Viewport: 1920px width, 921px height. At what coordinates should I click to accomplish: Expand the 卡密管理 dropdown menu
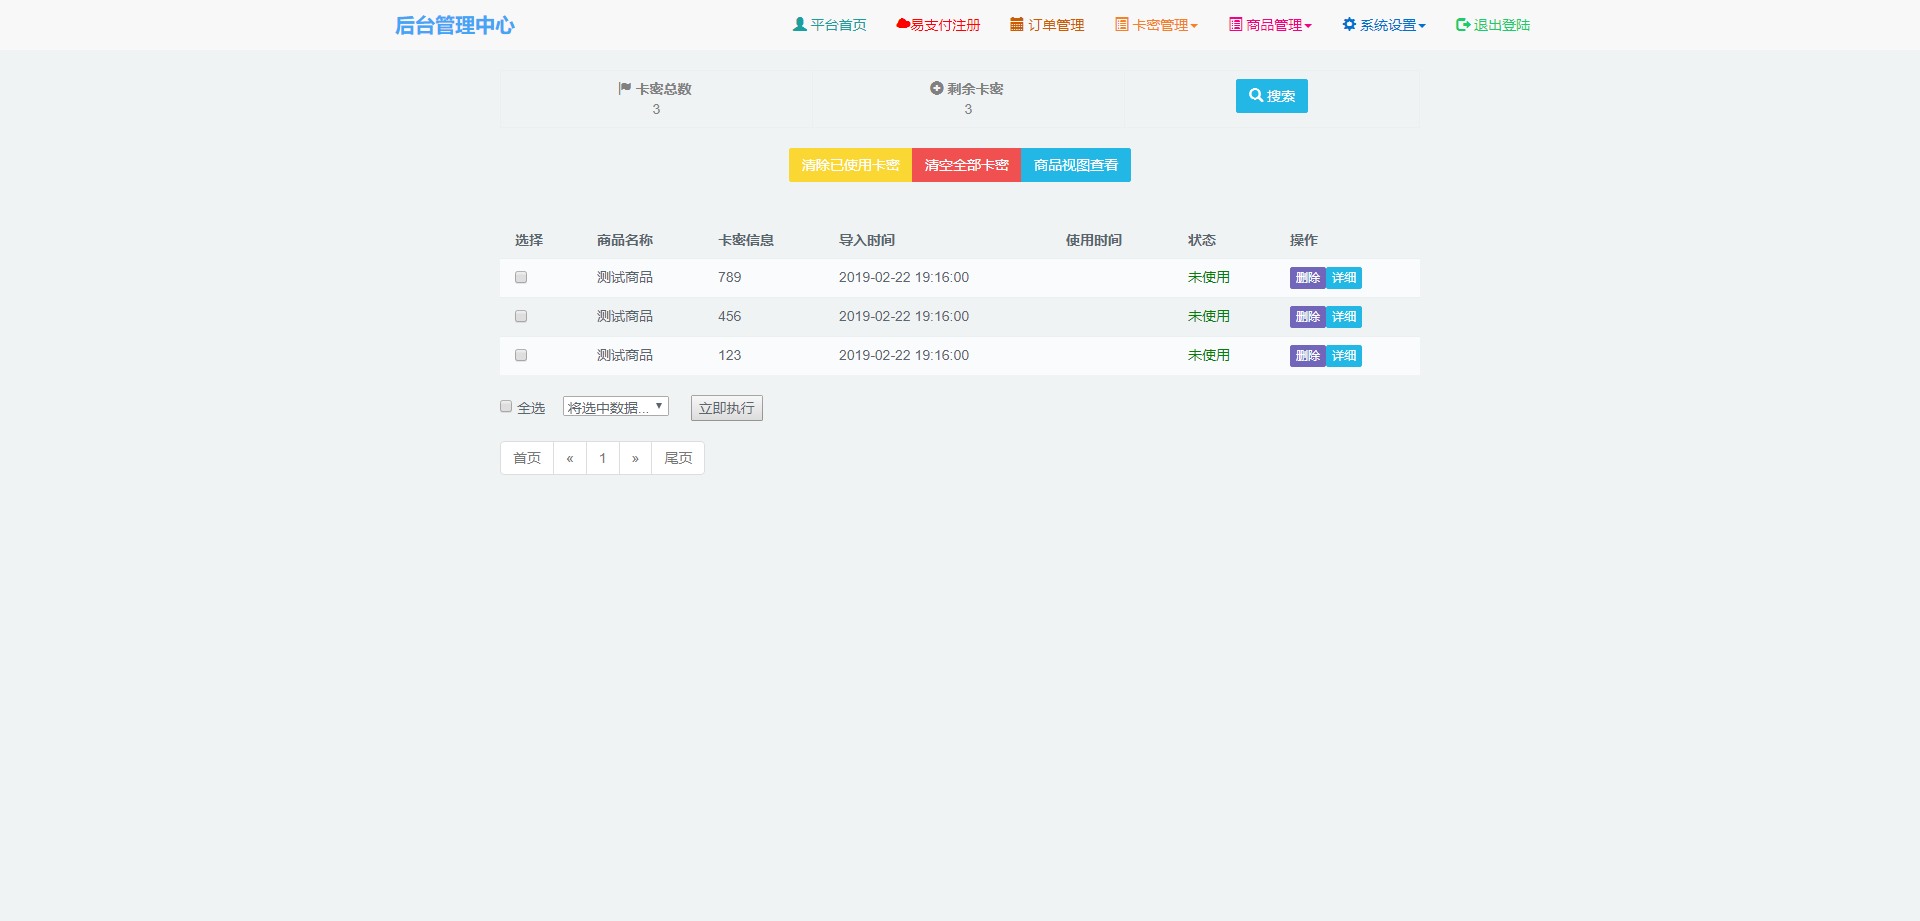1156,25
